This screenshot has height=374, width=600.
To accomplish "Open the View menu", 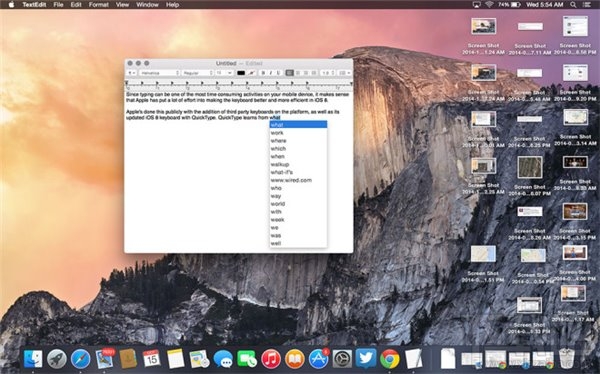I will click(122, 5).
